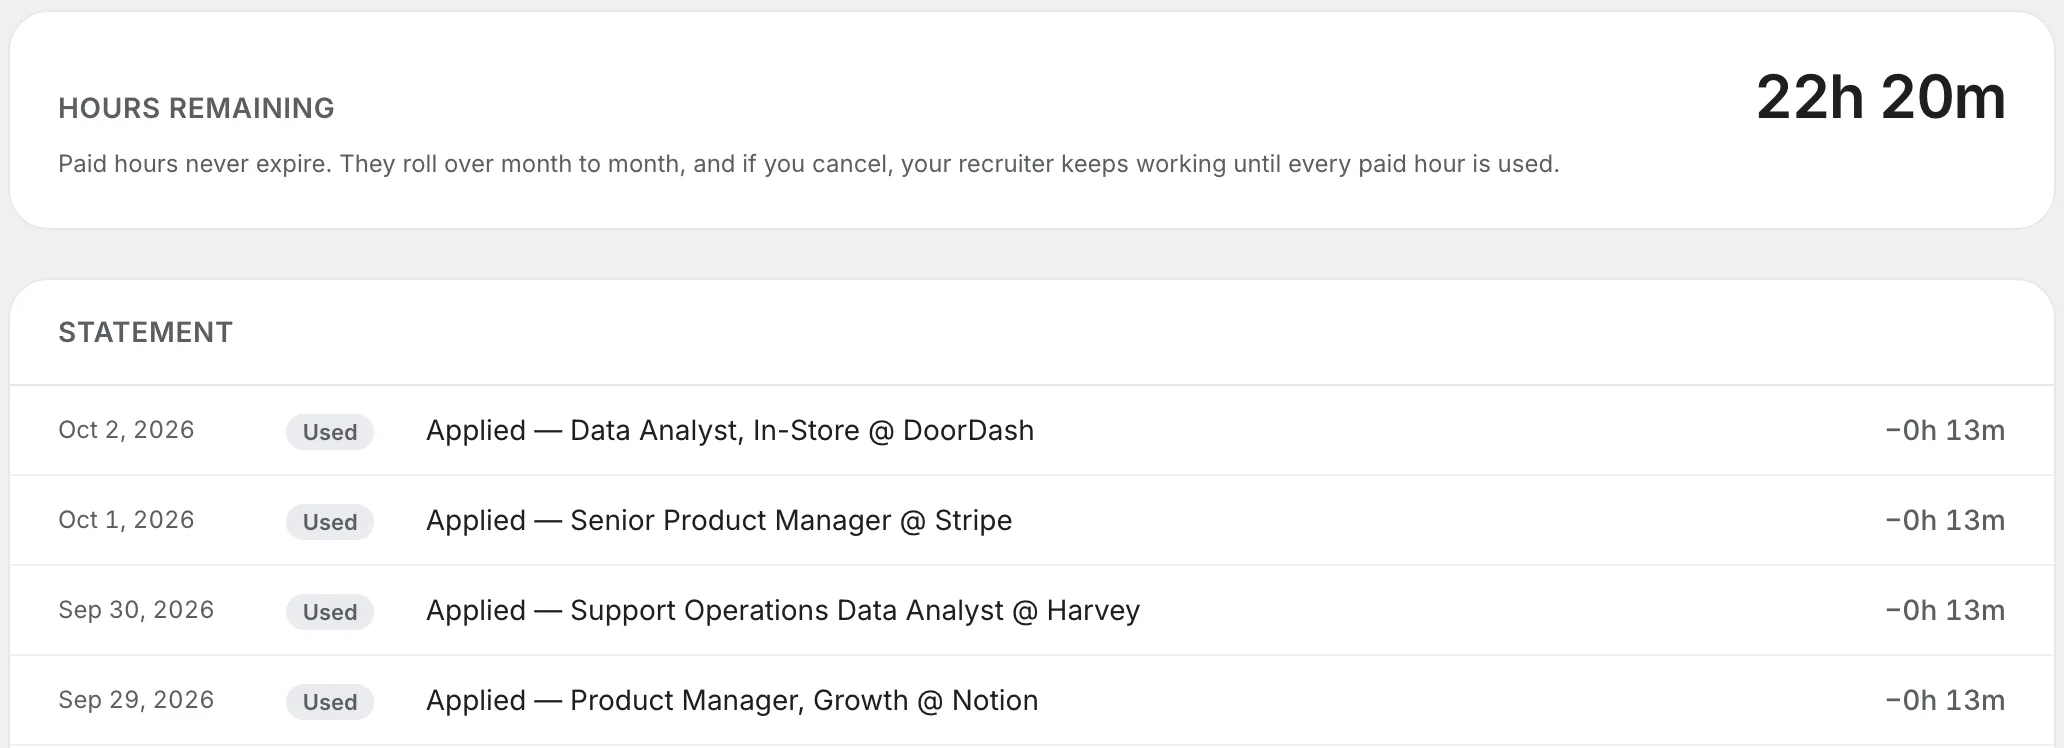Click the Sep 29, 2026 date

136,700
